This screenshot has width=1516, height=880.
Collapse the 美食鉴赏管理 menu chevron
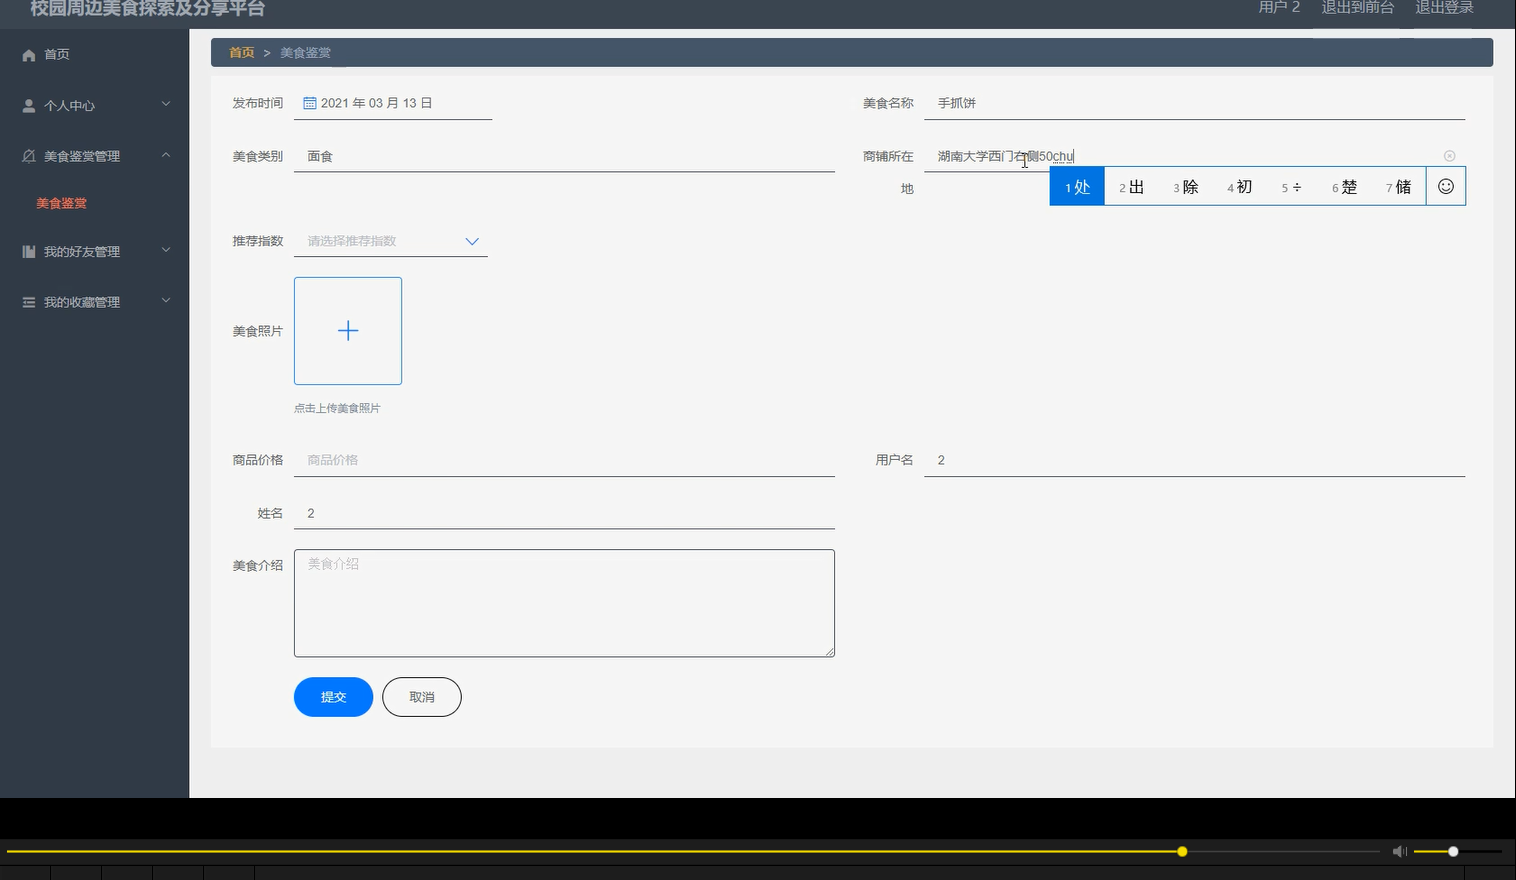coord(166,155)
